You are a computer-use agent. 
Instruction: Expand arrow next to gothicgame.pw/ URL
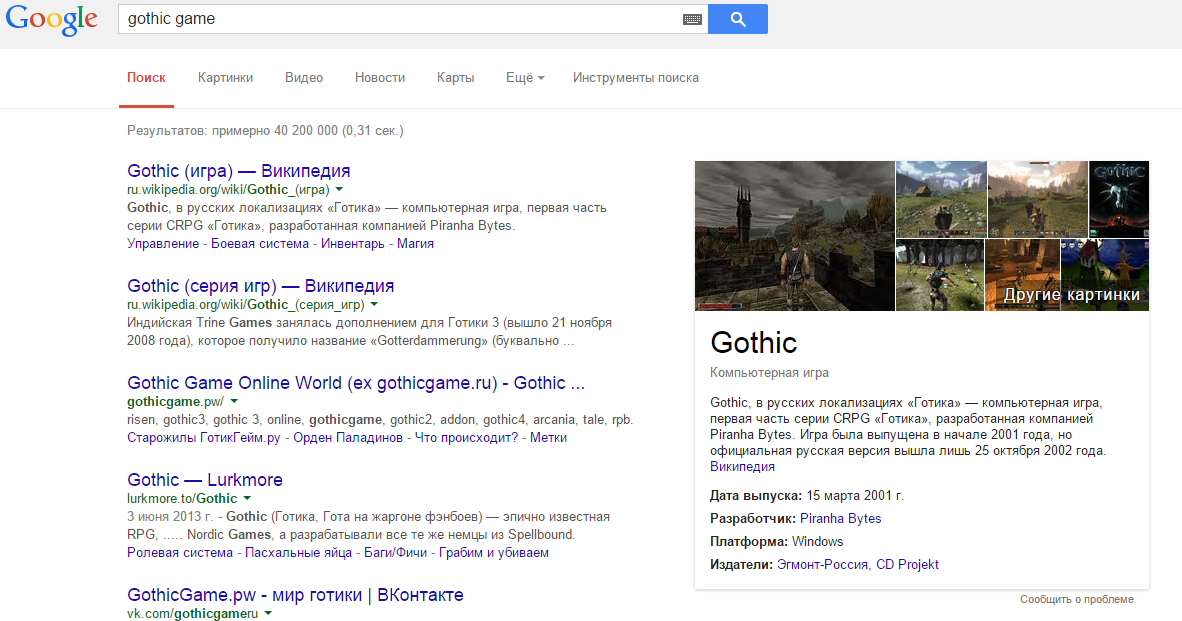tap(234, 402)
